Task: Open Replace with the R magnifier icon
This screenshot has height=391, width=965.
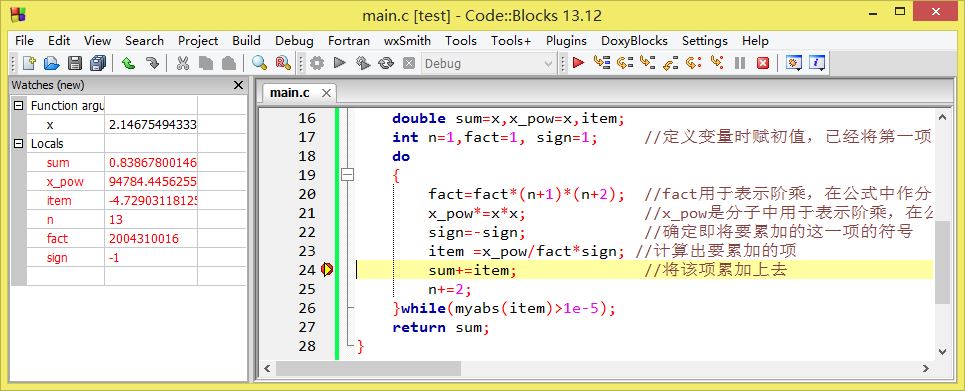Action: tap(282, 63)
